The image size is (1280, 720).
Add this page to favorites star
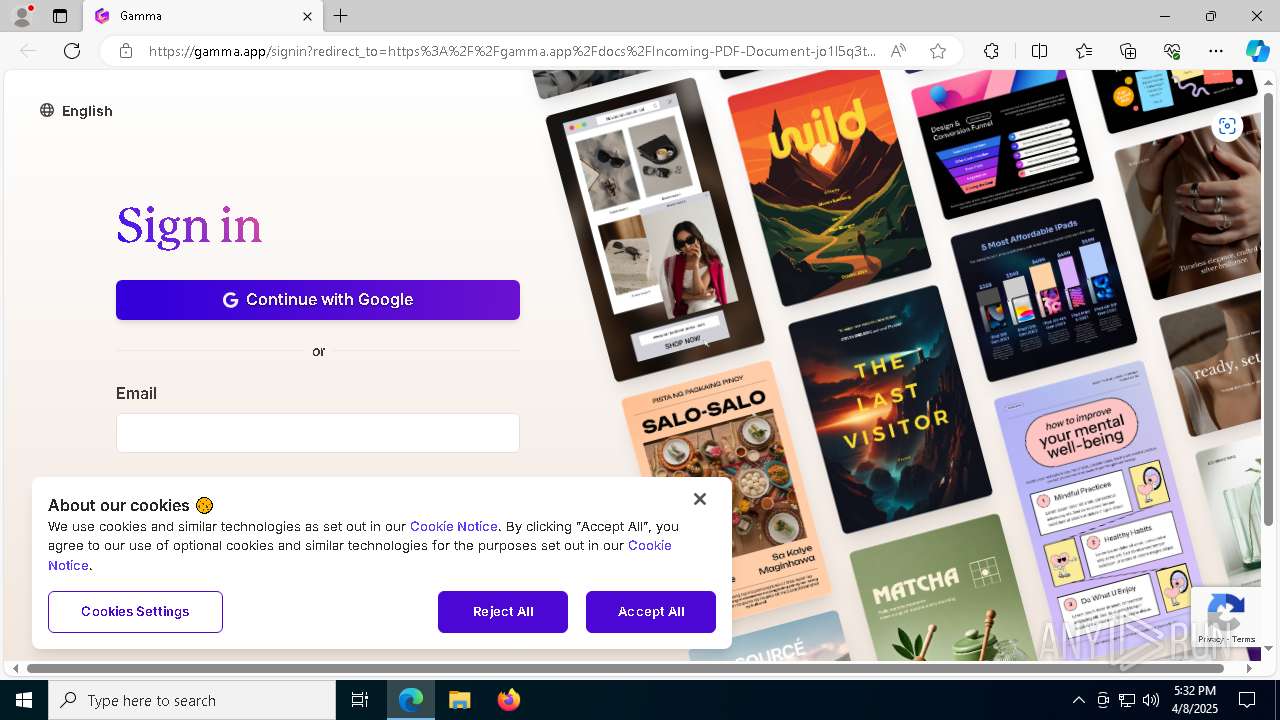tap(938, 51)
